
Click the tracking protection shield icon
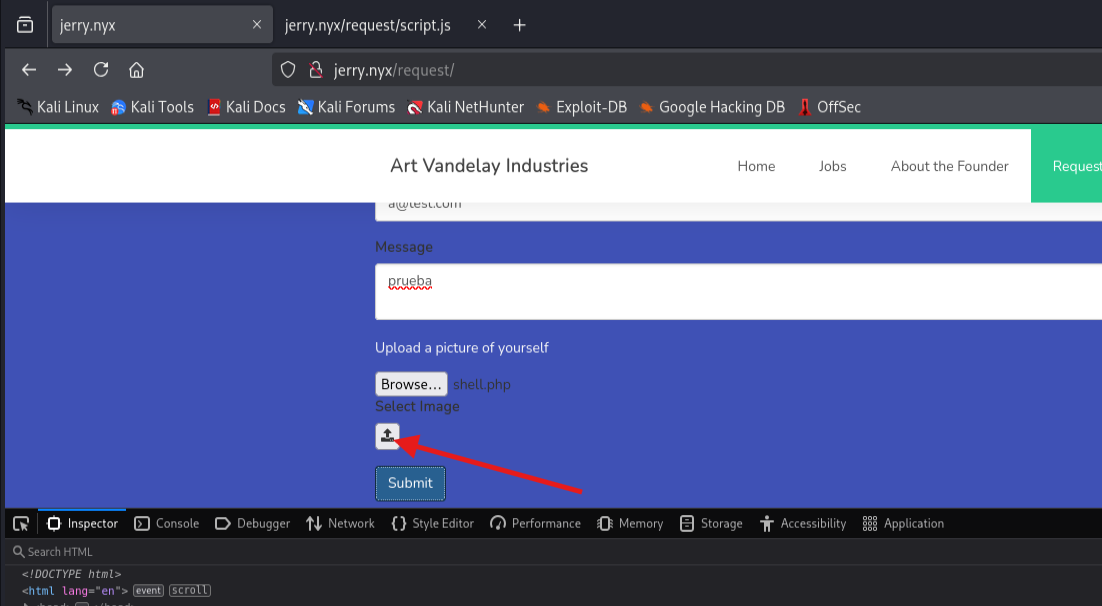288,69
